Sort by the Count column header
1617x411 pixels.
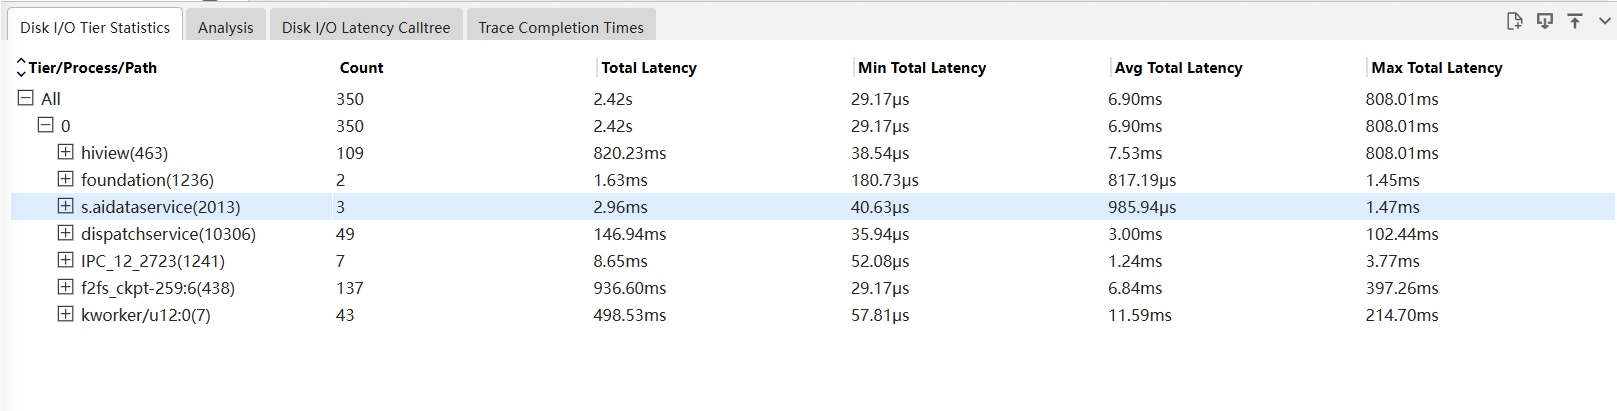pos(361,68)
